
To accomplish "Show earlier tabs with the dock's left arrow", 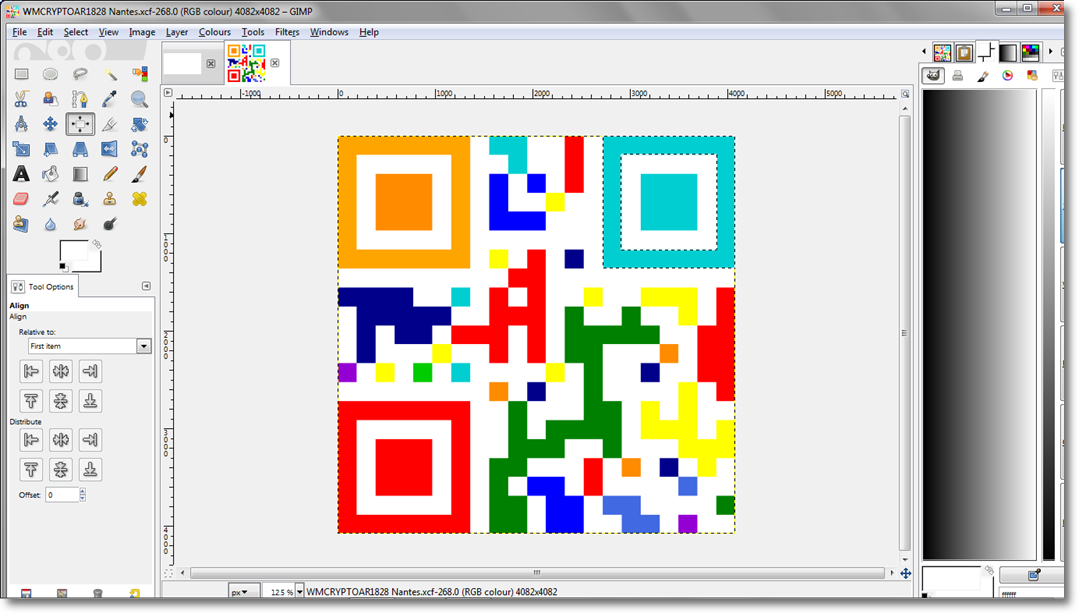I will 924,52.
